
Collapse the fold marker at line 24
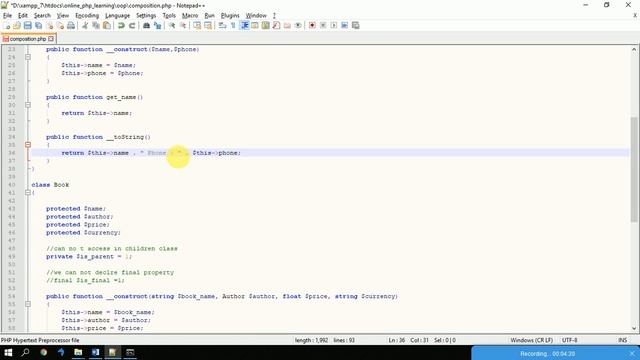pos(28,57)
